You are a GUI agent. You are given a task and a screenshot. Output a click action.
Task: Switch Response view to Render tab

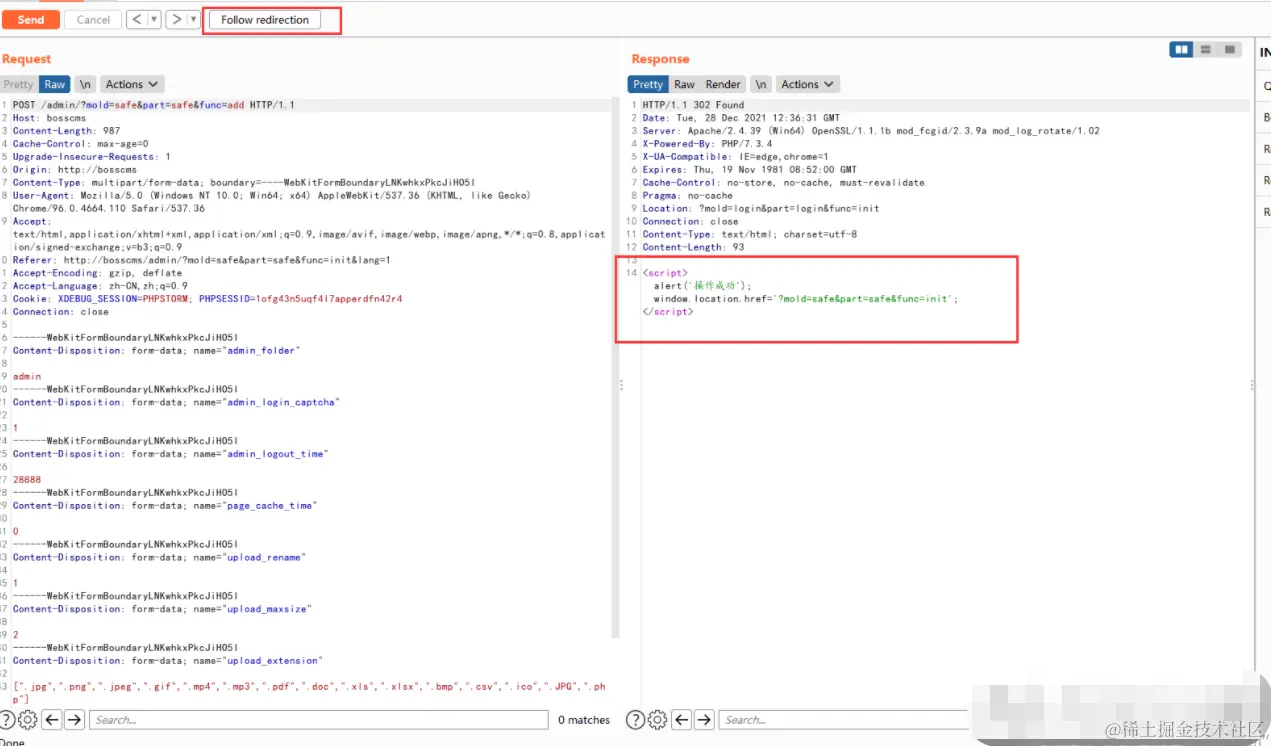723,85
